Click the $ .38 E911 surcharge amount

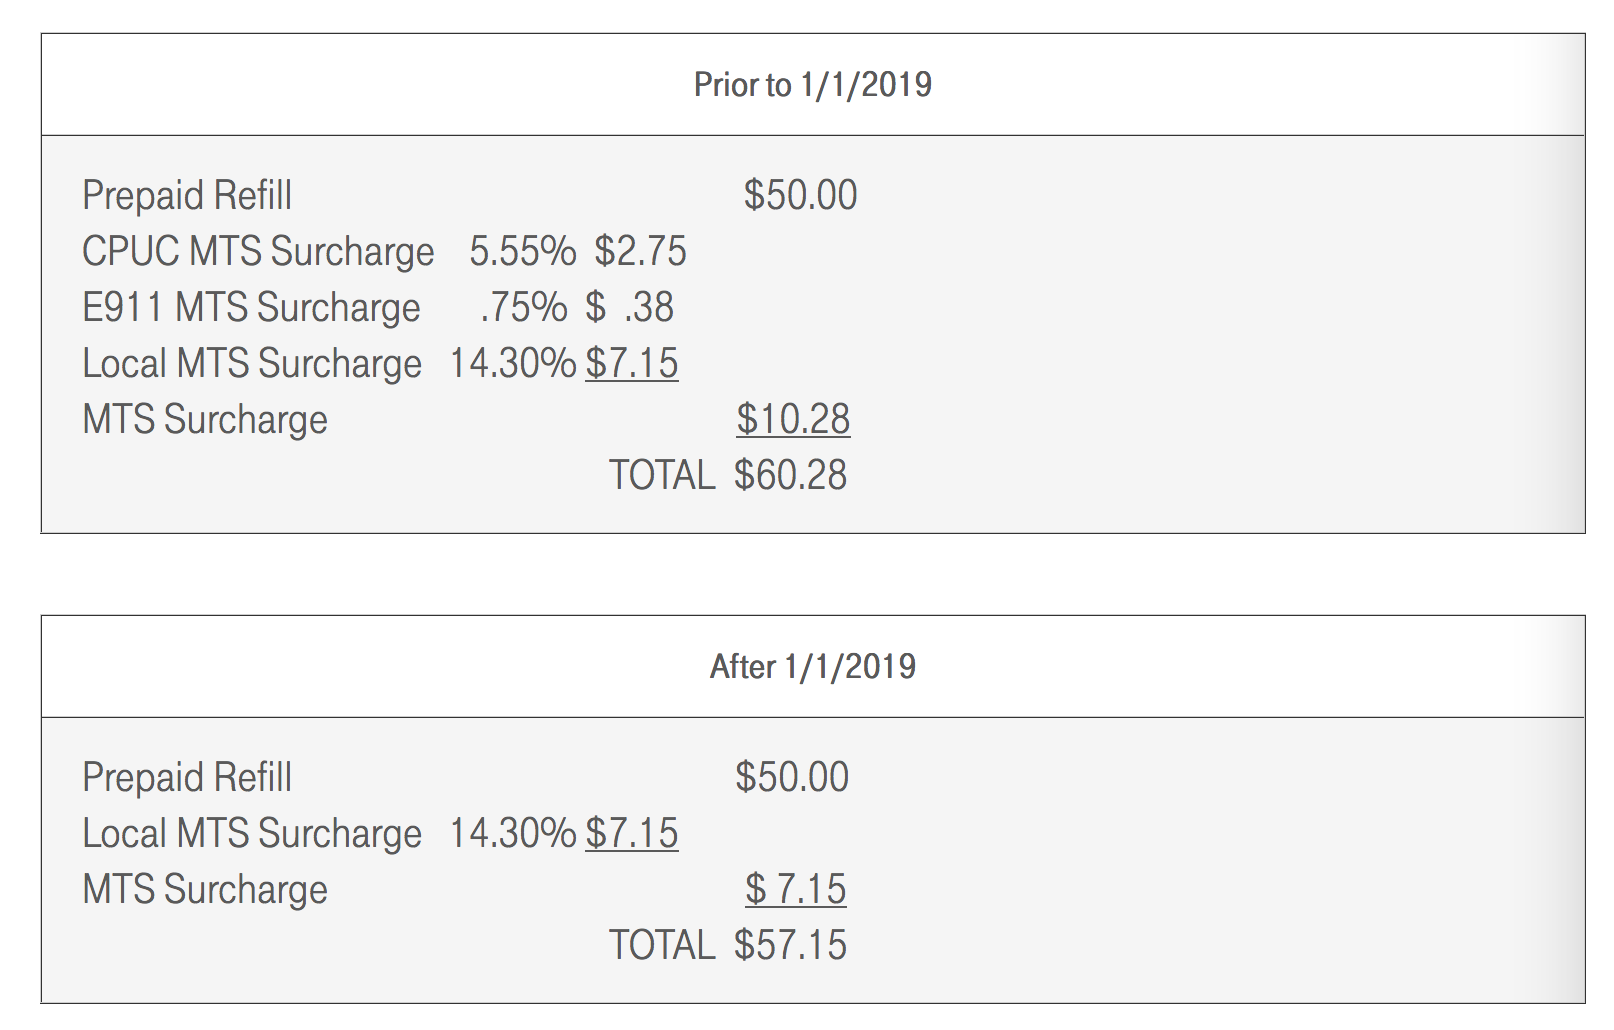[x=630, y=308]
